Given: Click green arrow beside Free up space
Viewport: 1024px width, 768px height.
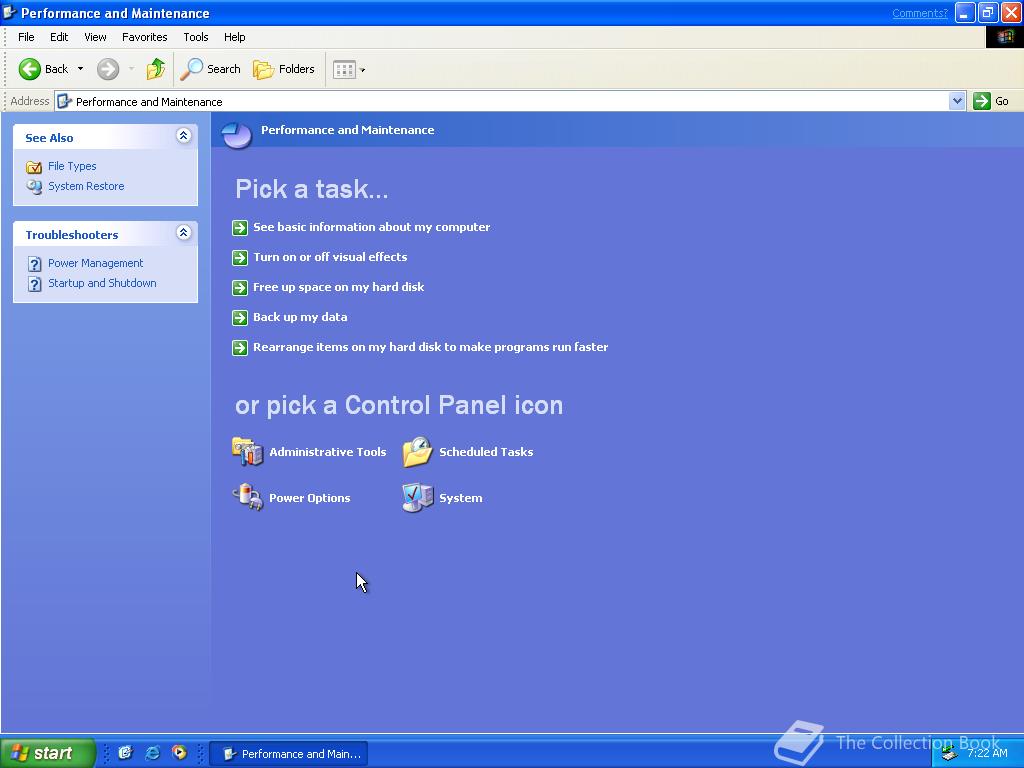Looking at the screenshot, I should pyautogui.click(x=240, y=287).
